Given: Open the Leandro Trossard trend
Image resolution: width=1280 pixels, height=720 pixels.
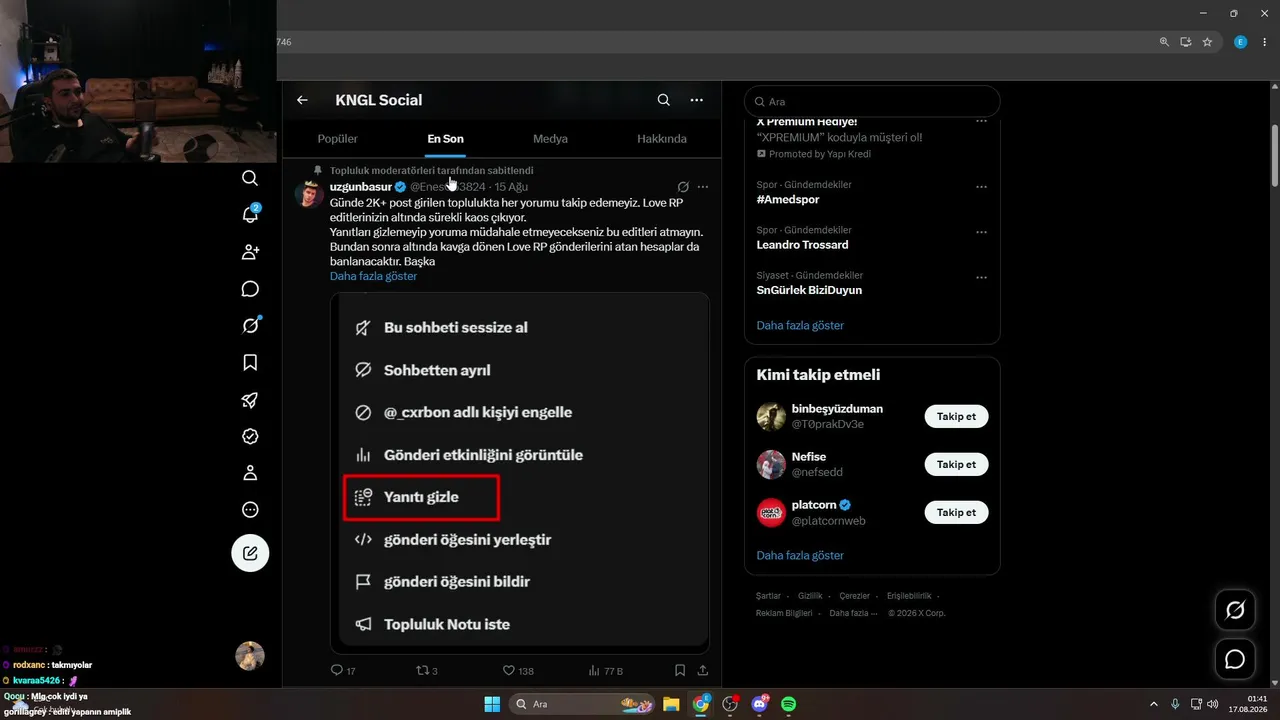Looking at the screenshot, I should [x=802, y=245].
